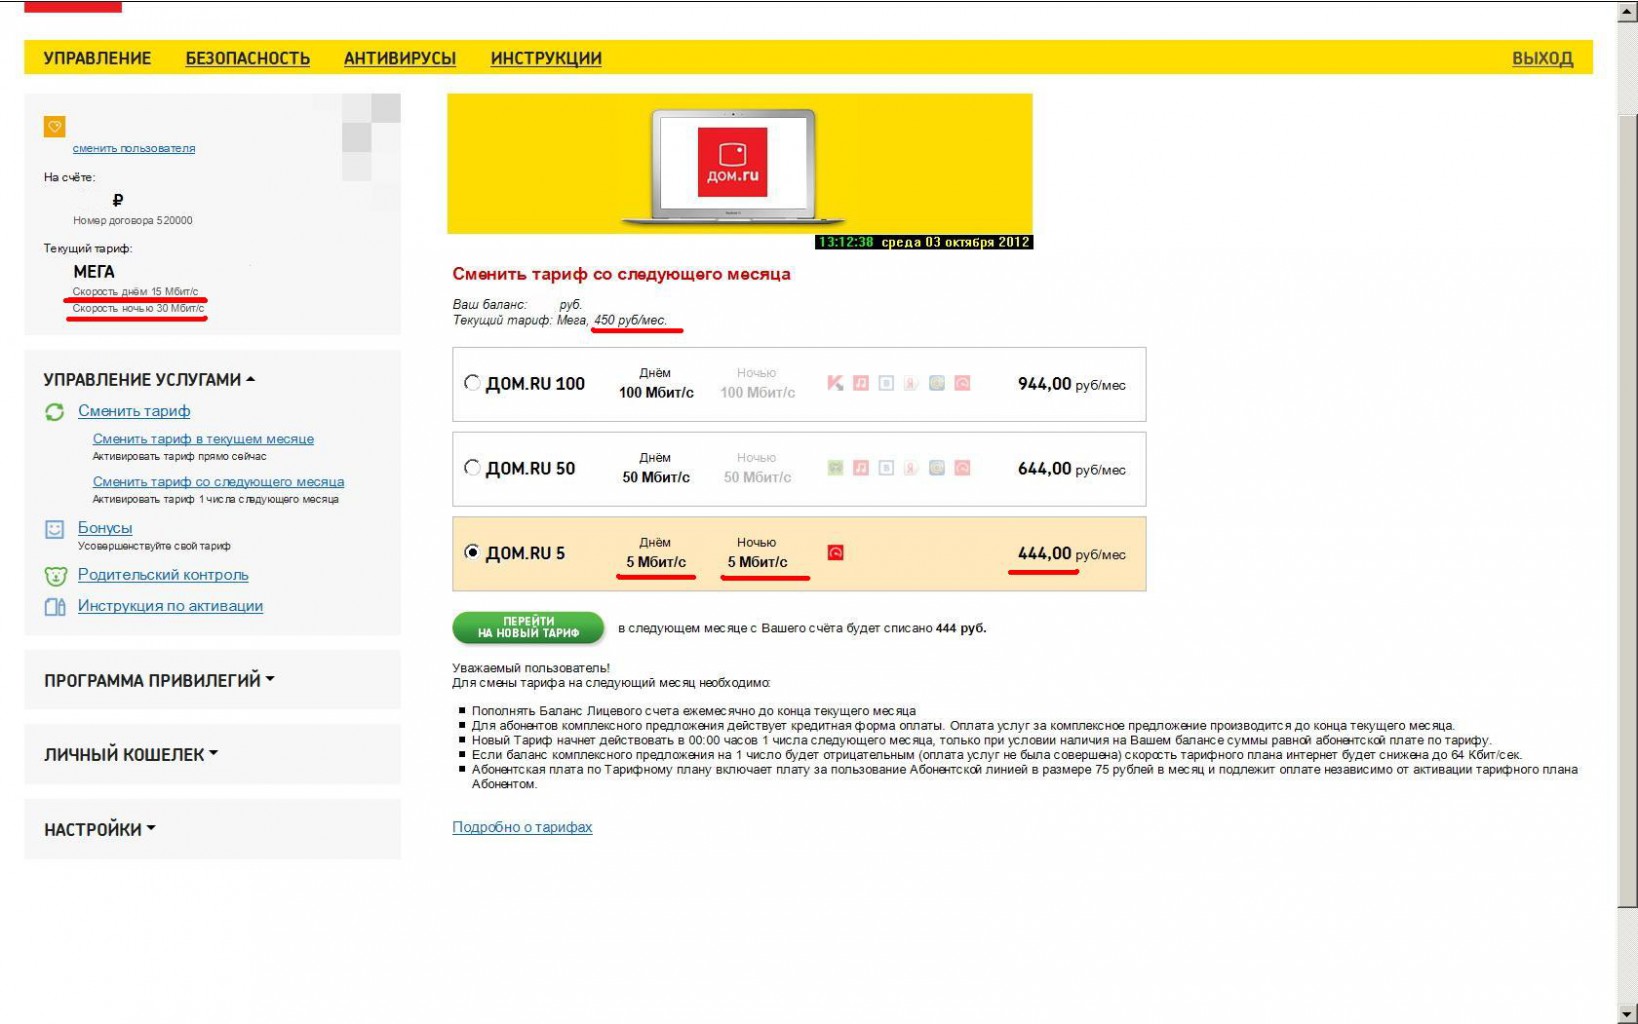Open the Подробно о тарифах link

pos(522,827)
